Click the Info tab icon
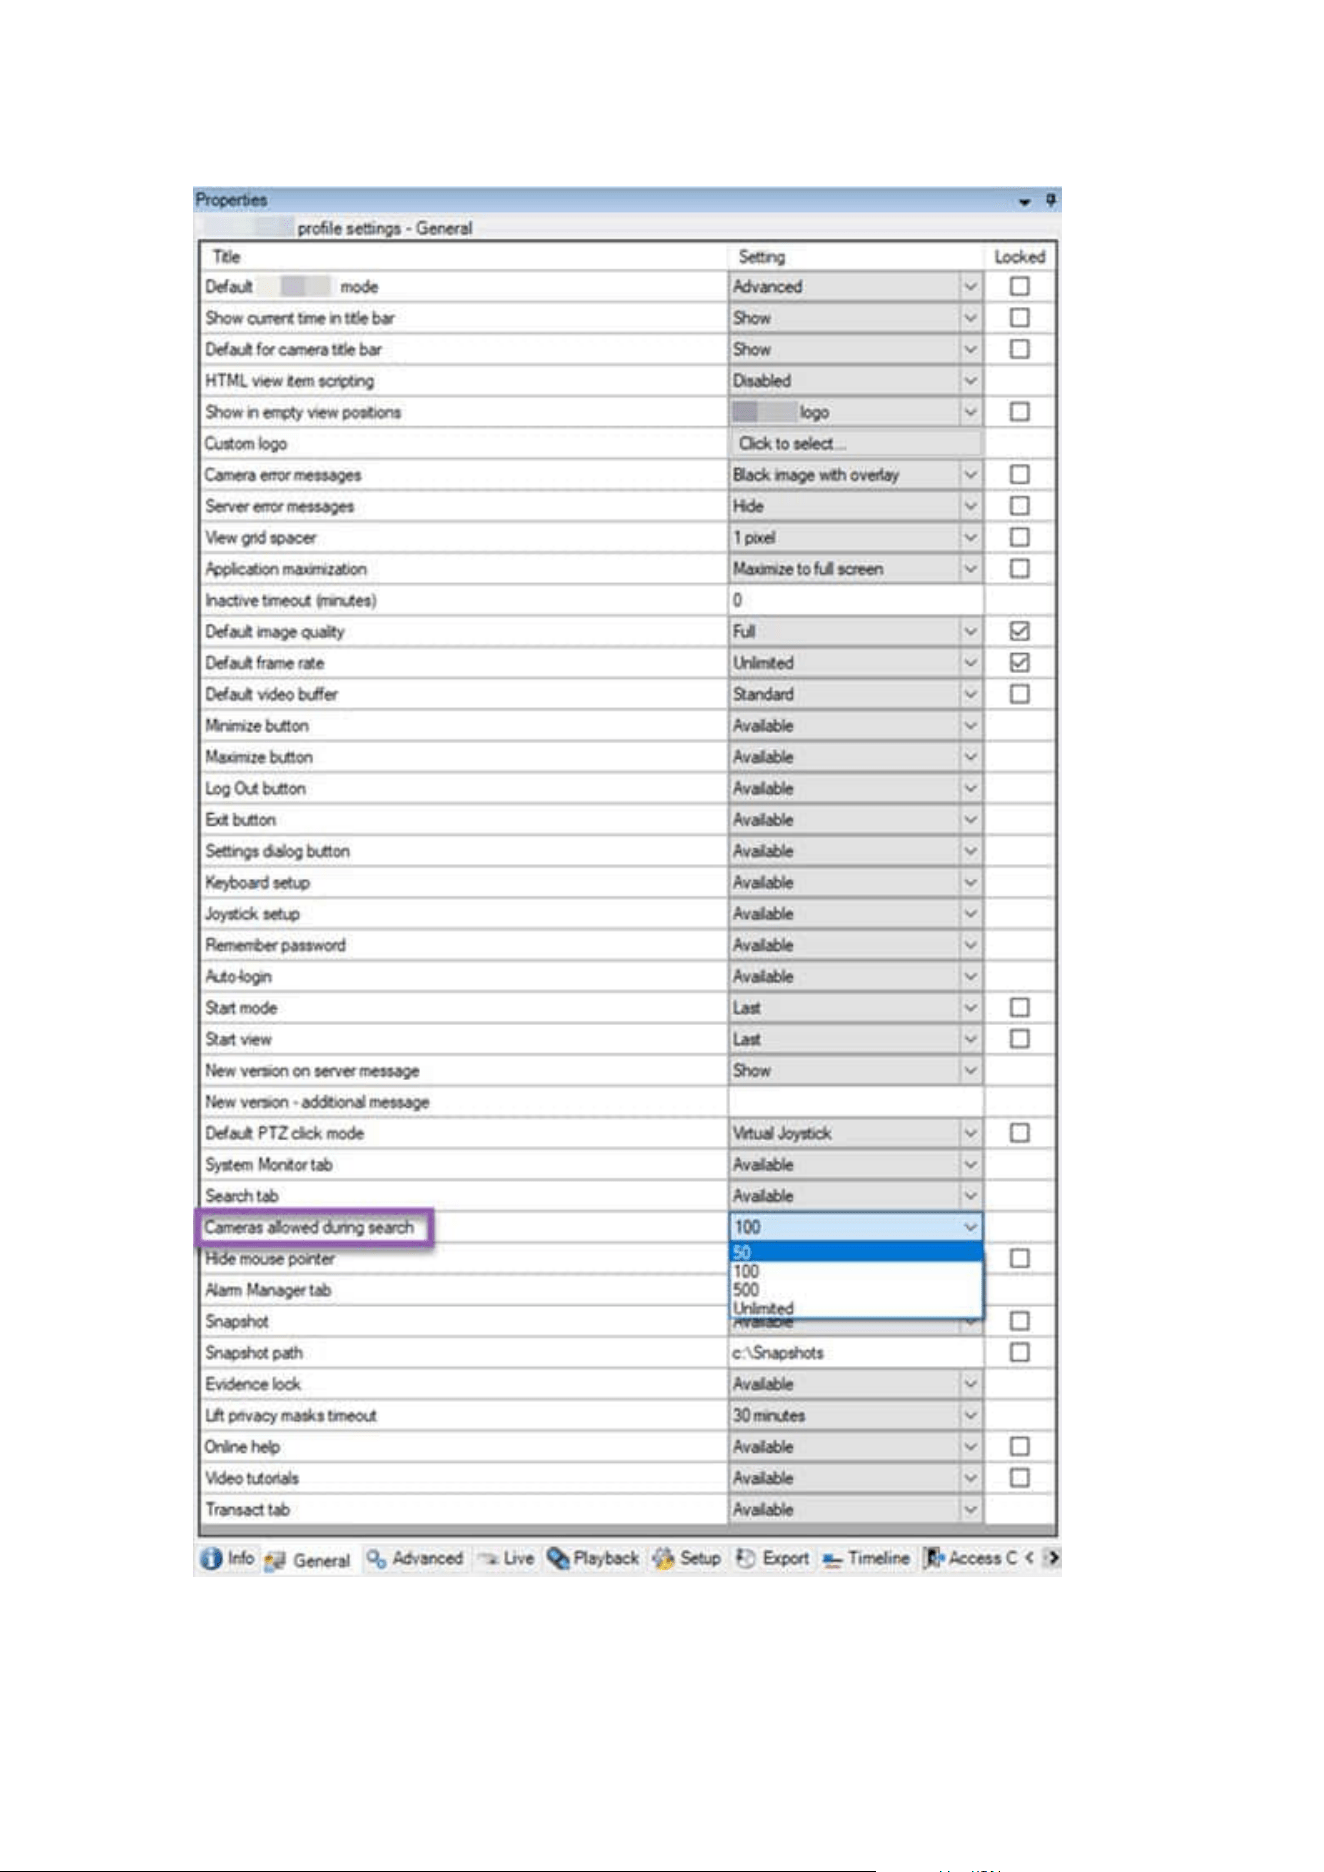1324x1872 pixels. click(211, 1559)
